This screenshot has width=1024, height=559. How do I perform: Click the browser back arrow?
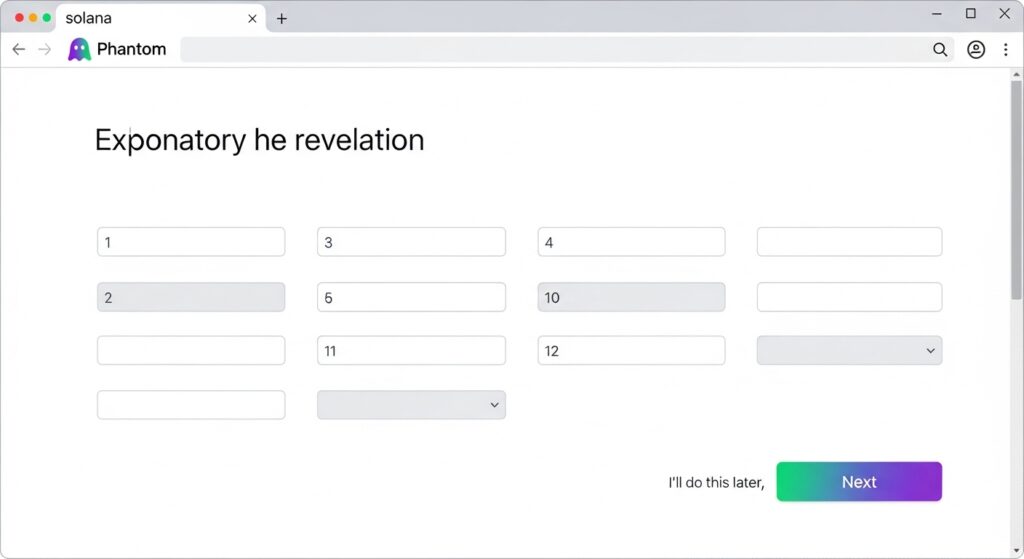(x=18, y=49)
